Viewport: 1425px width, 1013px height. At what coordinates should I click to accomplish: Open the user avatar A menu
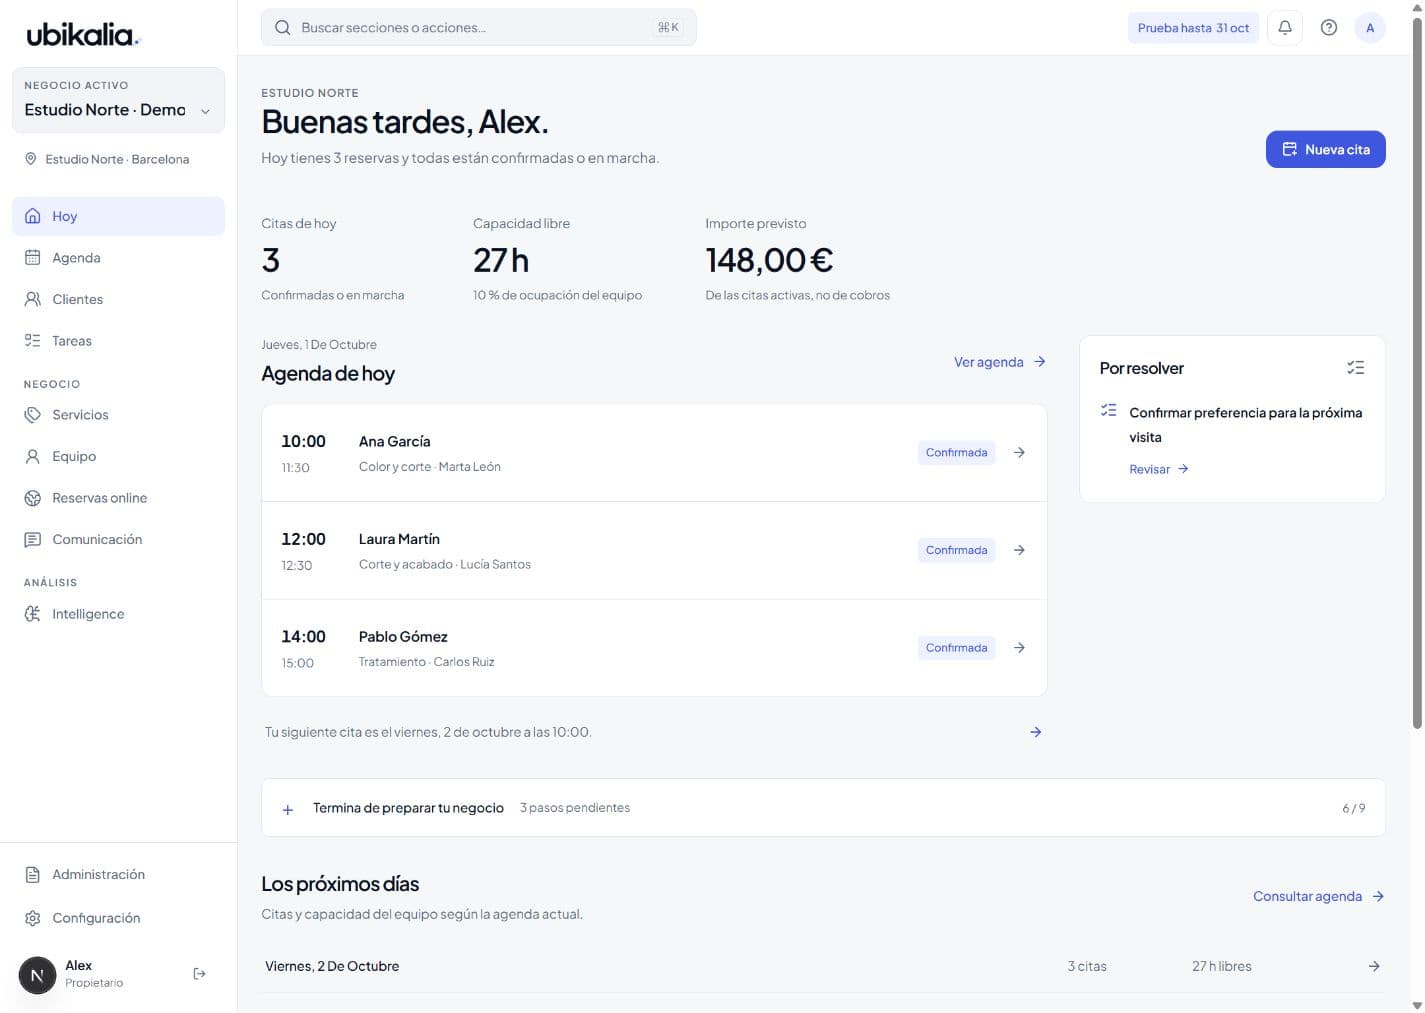tap(1370, 28)
